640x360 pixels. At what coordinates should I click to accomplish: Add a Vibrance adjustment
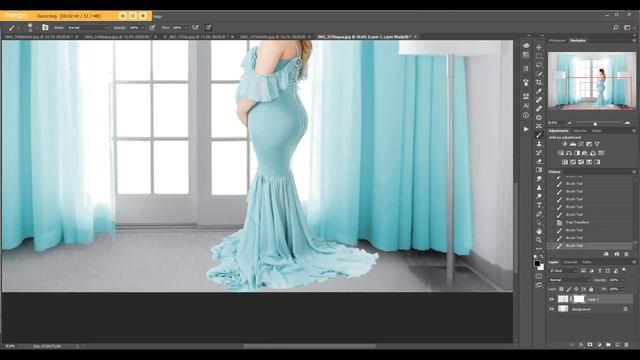(x=597, y=144)
